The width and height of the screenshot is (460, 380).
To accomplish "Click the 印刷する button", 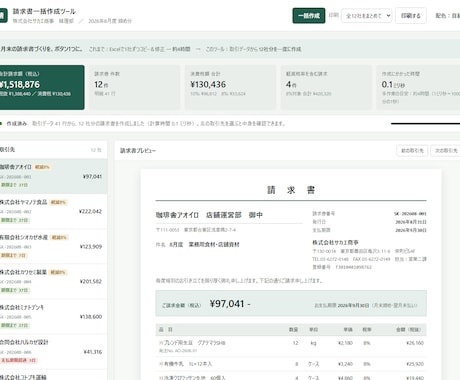I will (x=411, y=16).
